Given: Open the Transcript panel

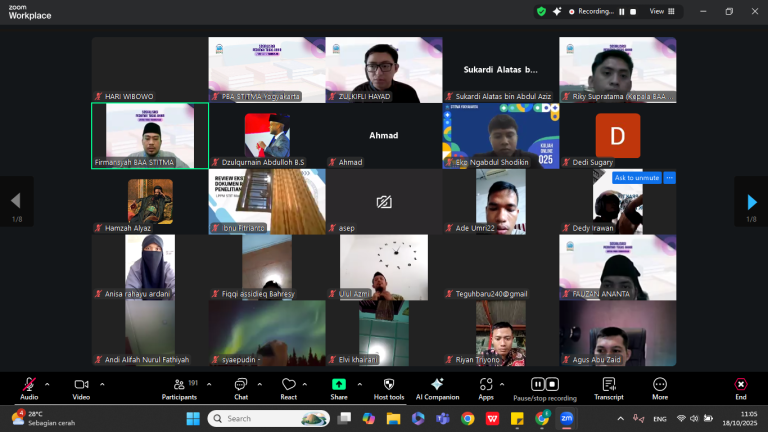Looking at the screenshot, I should 608,385.
